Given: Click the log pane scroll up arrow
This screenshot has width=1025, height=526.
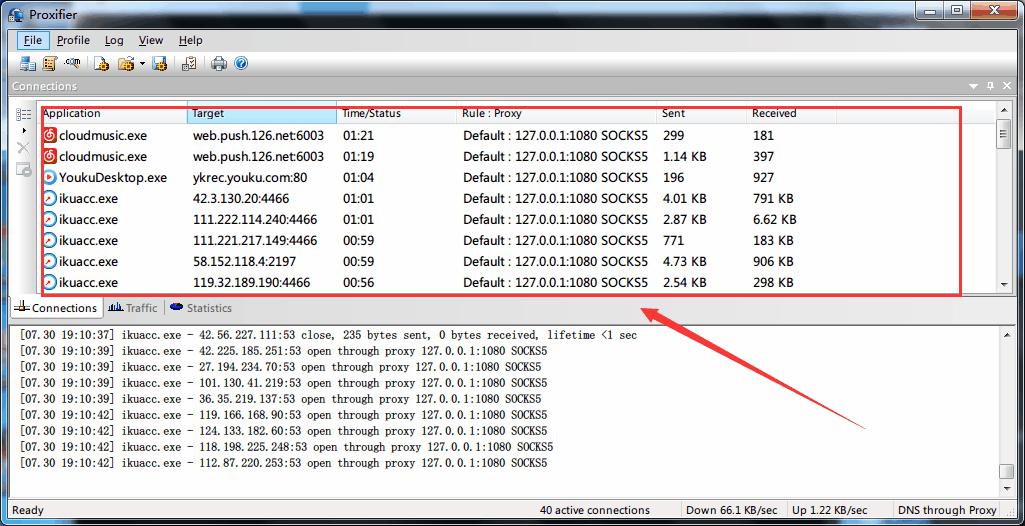Looking at the screenshot, I should (x=1006, y=335).
